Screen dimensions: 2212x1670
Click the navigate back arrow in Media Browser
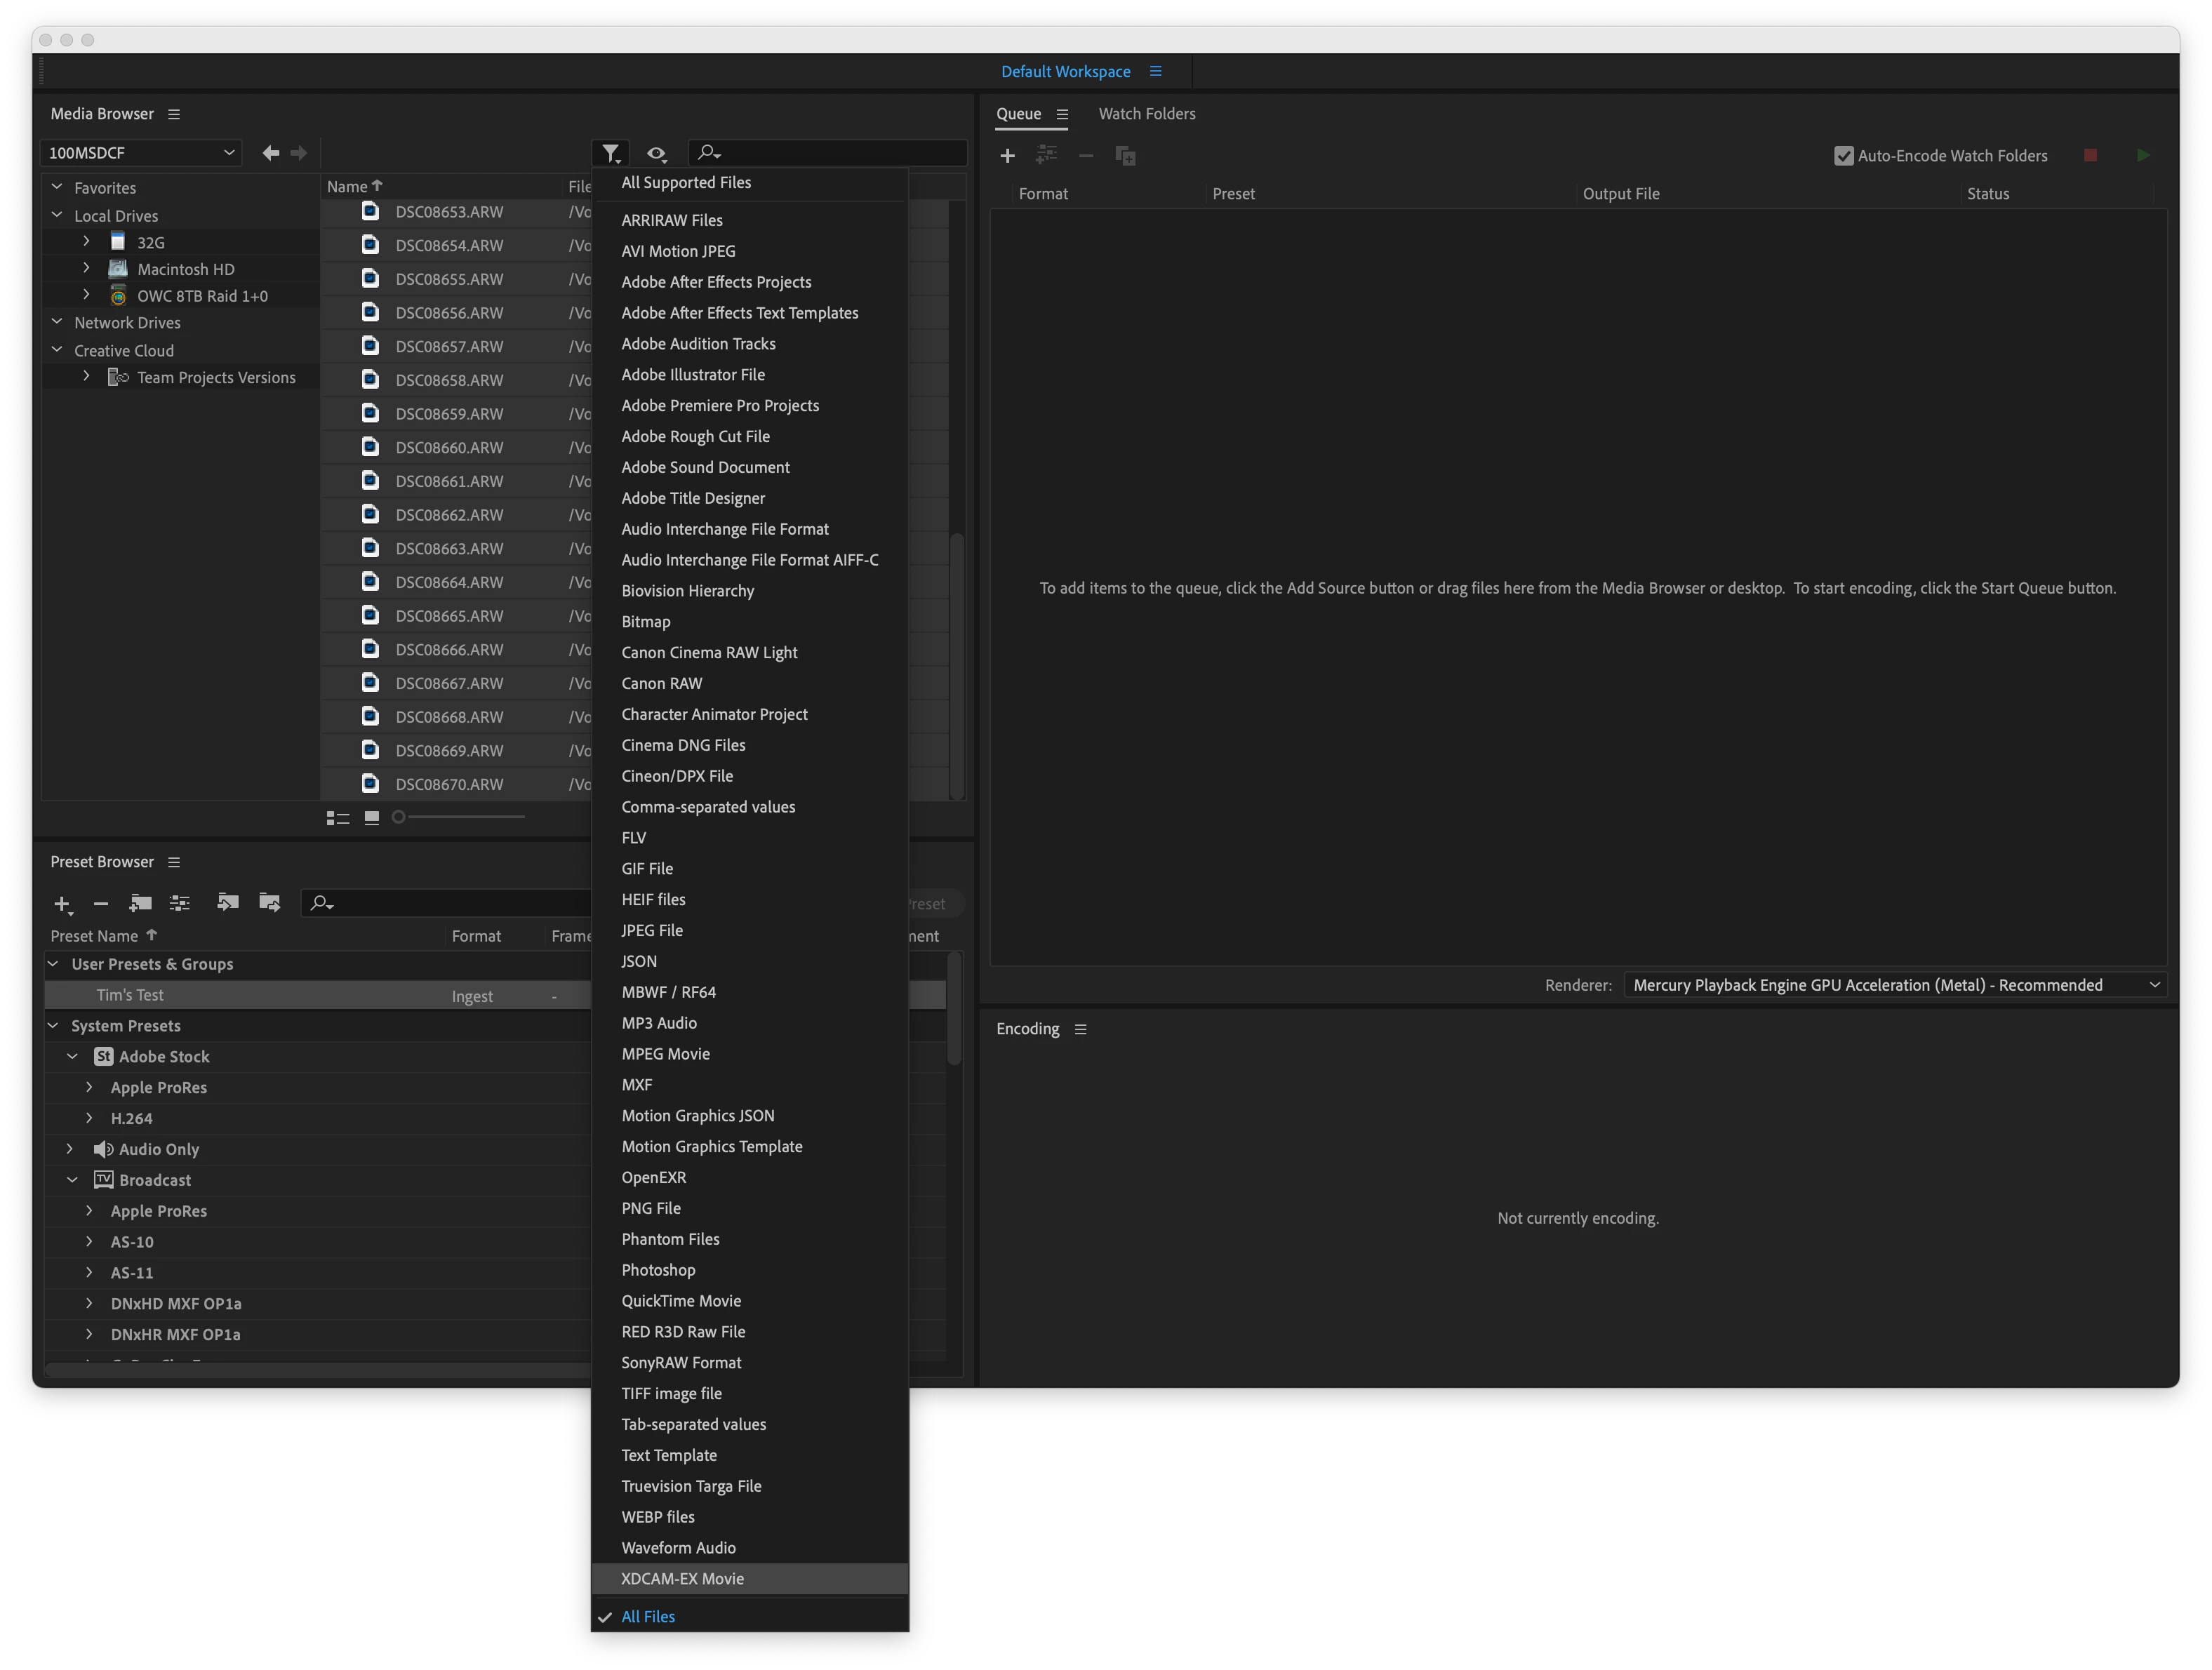(x=270, y=153)
